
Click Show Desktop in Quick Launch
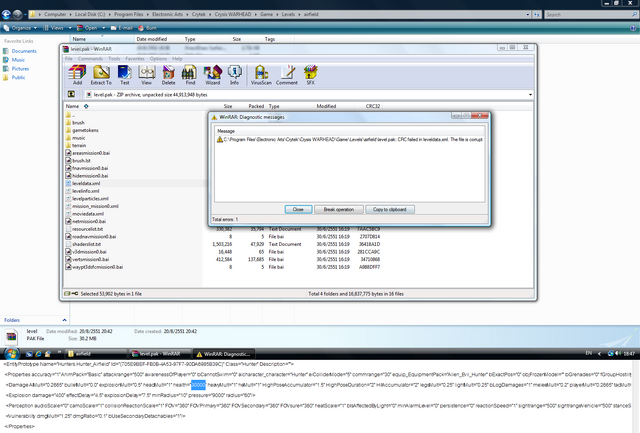point(29,354)
